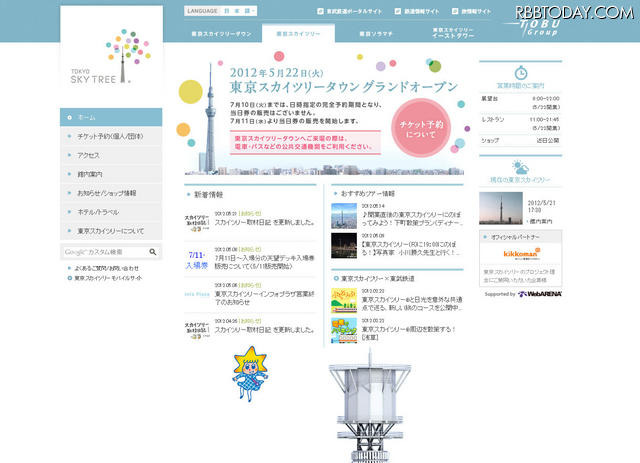This screenshot has height=463, width=640.
Task: Open the 開業直後の東京スカイツリー tour link
Action: 412,219
